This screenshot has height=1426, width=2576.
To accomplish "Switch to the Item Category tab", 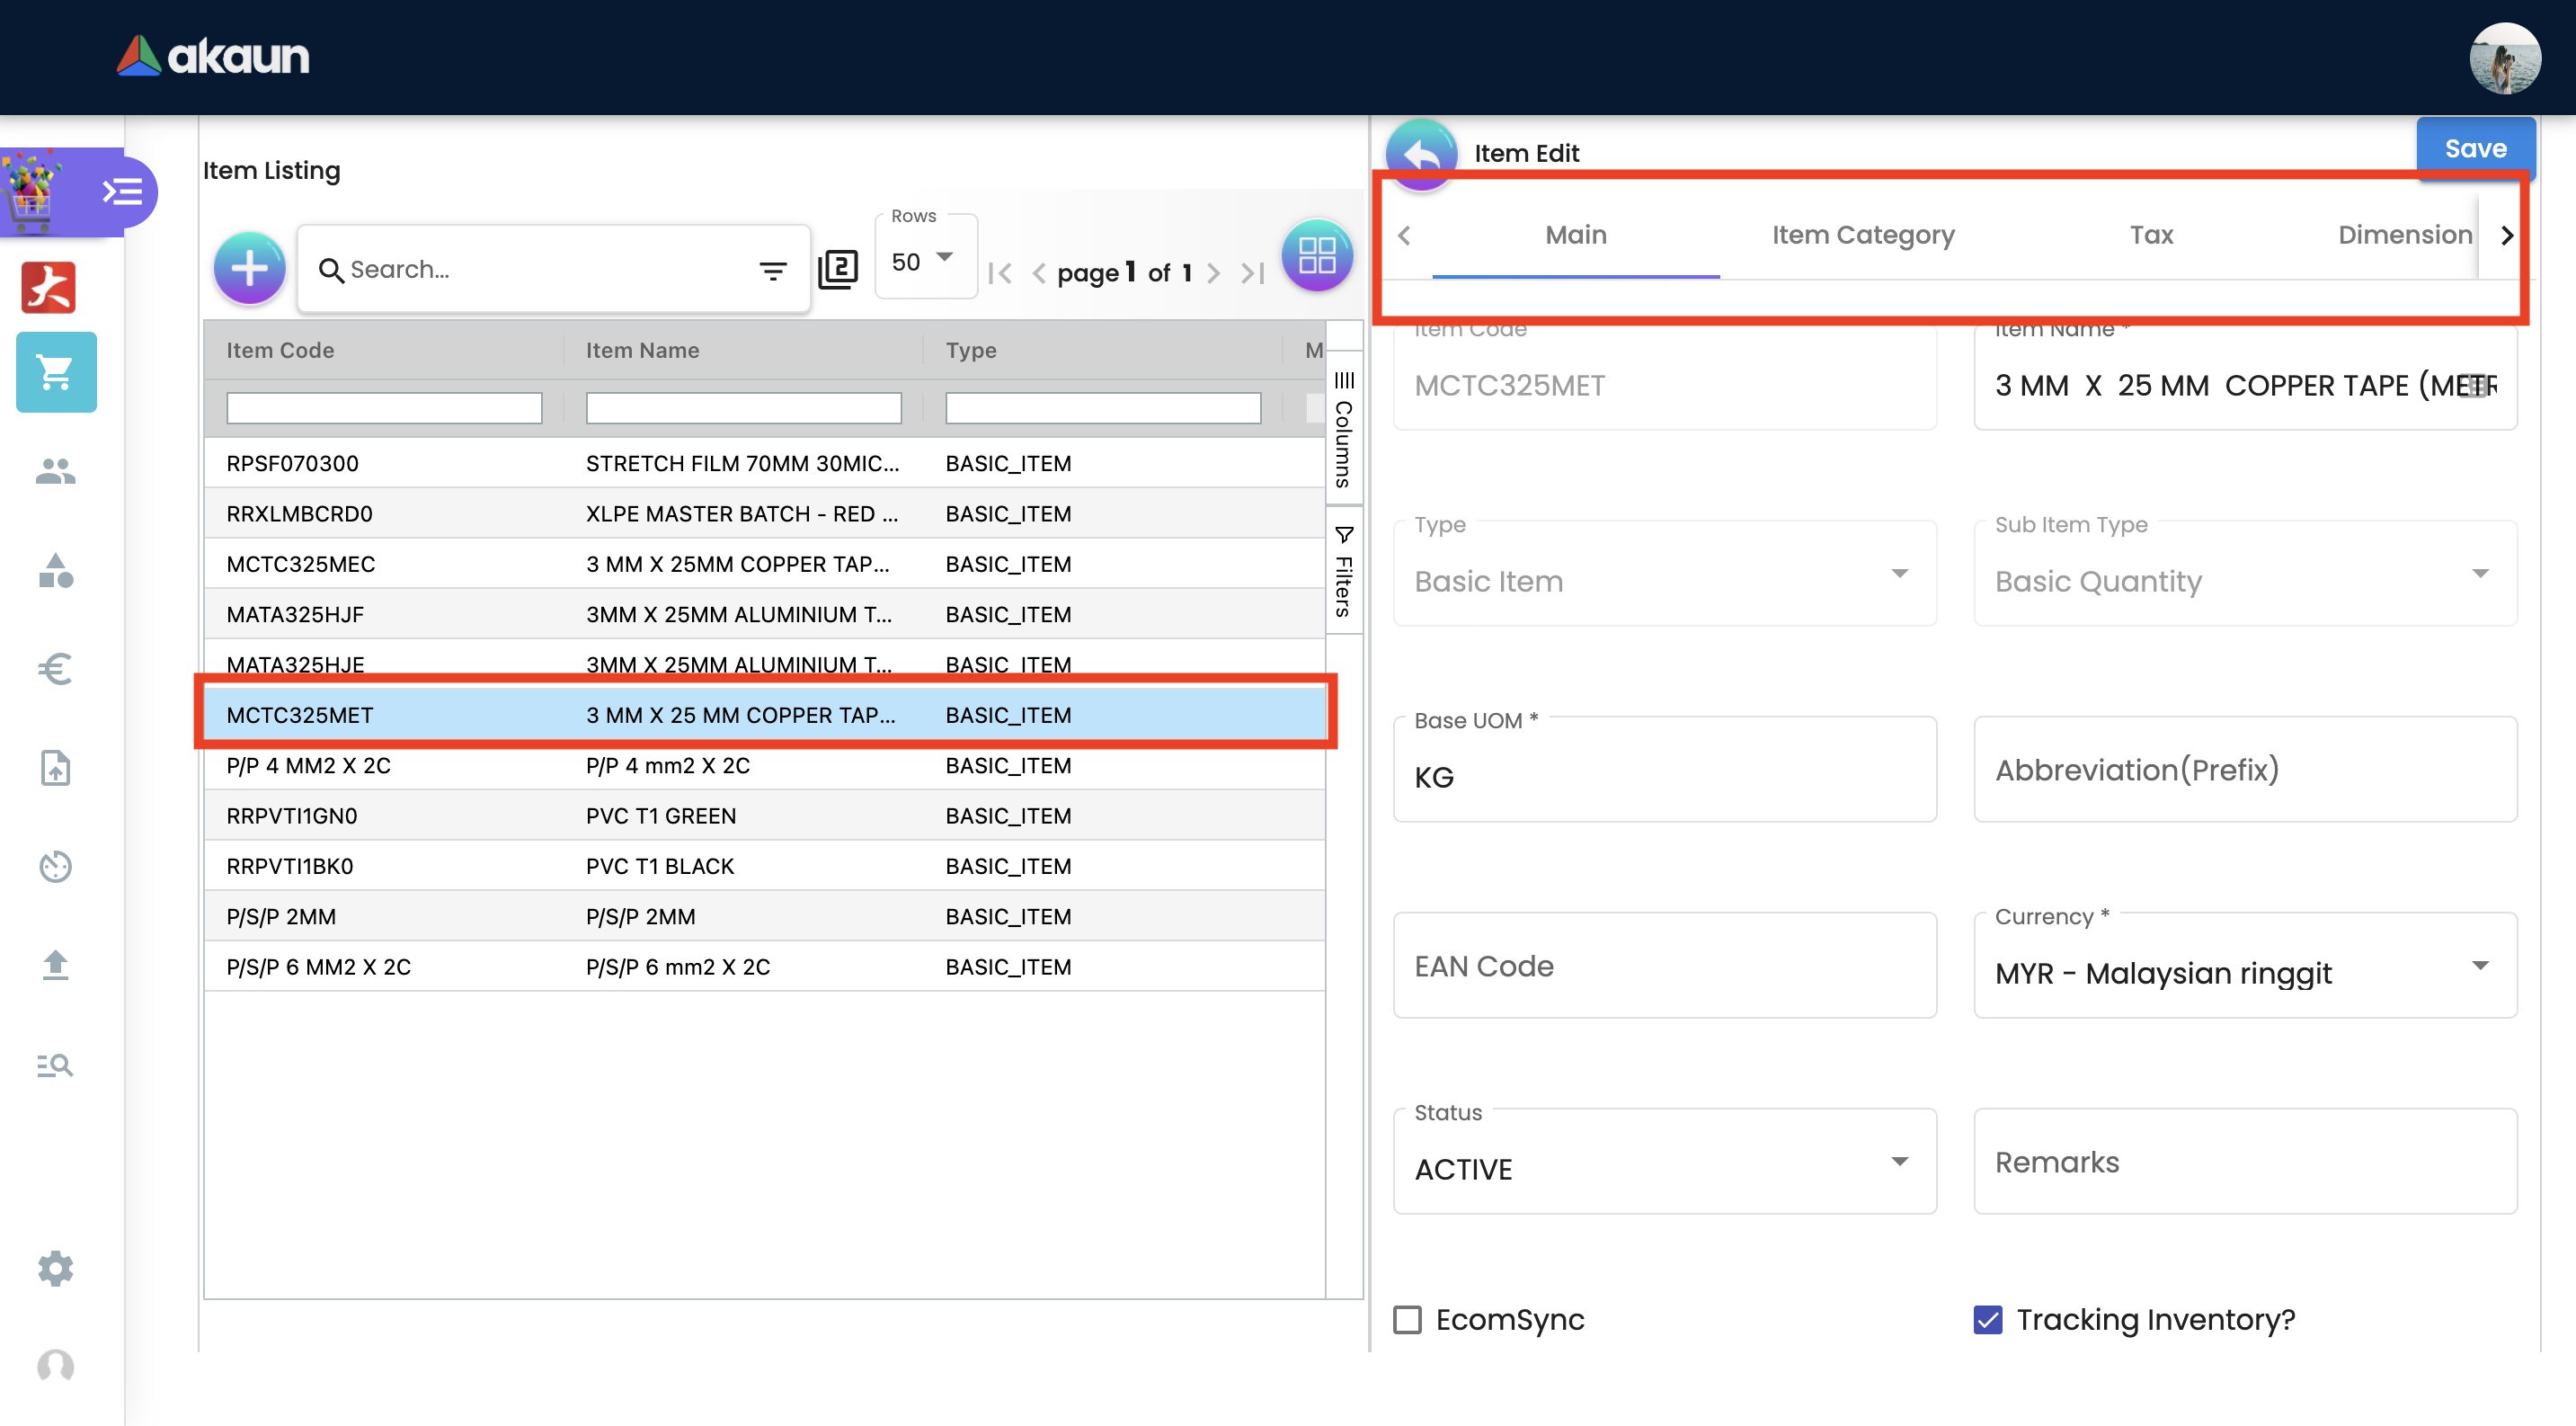I will [x=1862, y=235].
